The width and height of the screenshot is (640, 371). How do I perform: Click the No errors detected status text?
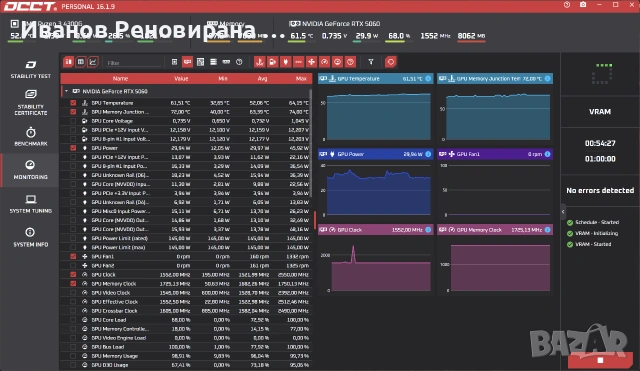(x=600, y=190)
